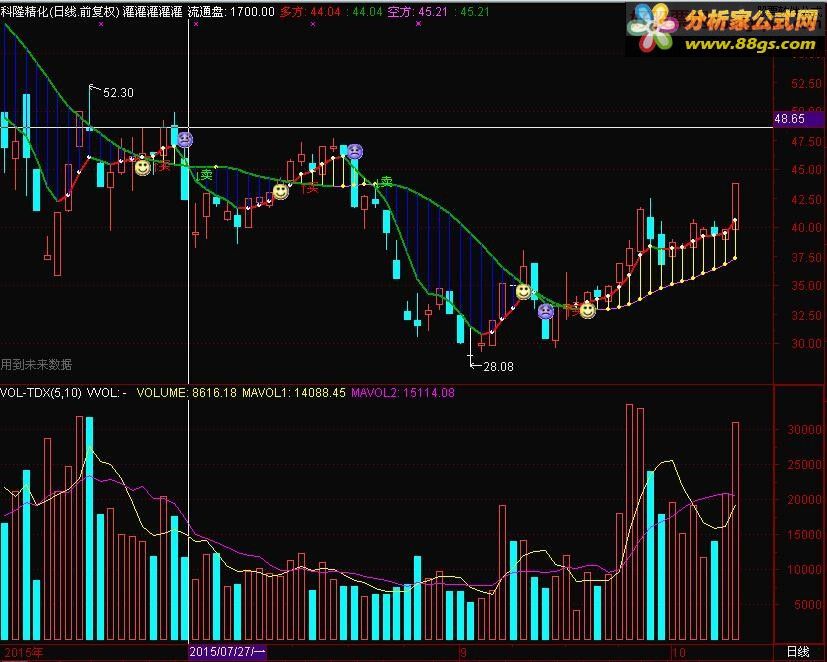827x662 pixels.
Task: Click the 5000 volume axis label
Action: [x=807, y=605]
